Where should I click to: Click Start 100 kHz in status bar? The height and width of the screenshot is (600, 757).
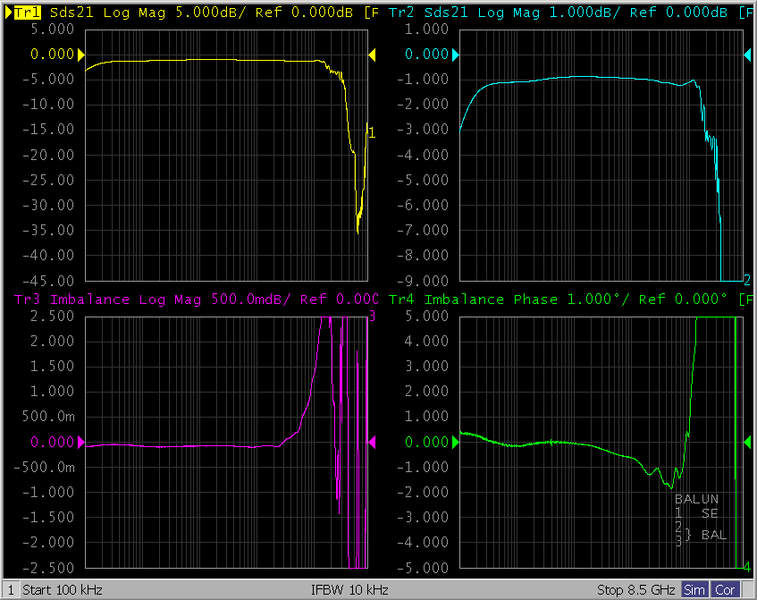tap(62, 590)
